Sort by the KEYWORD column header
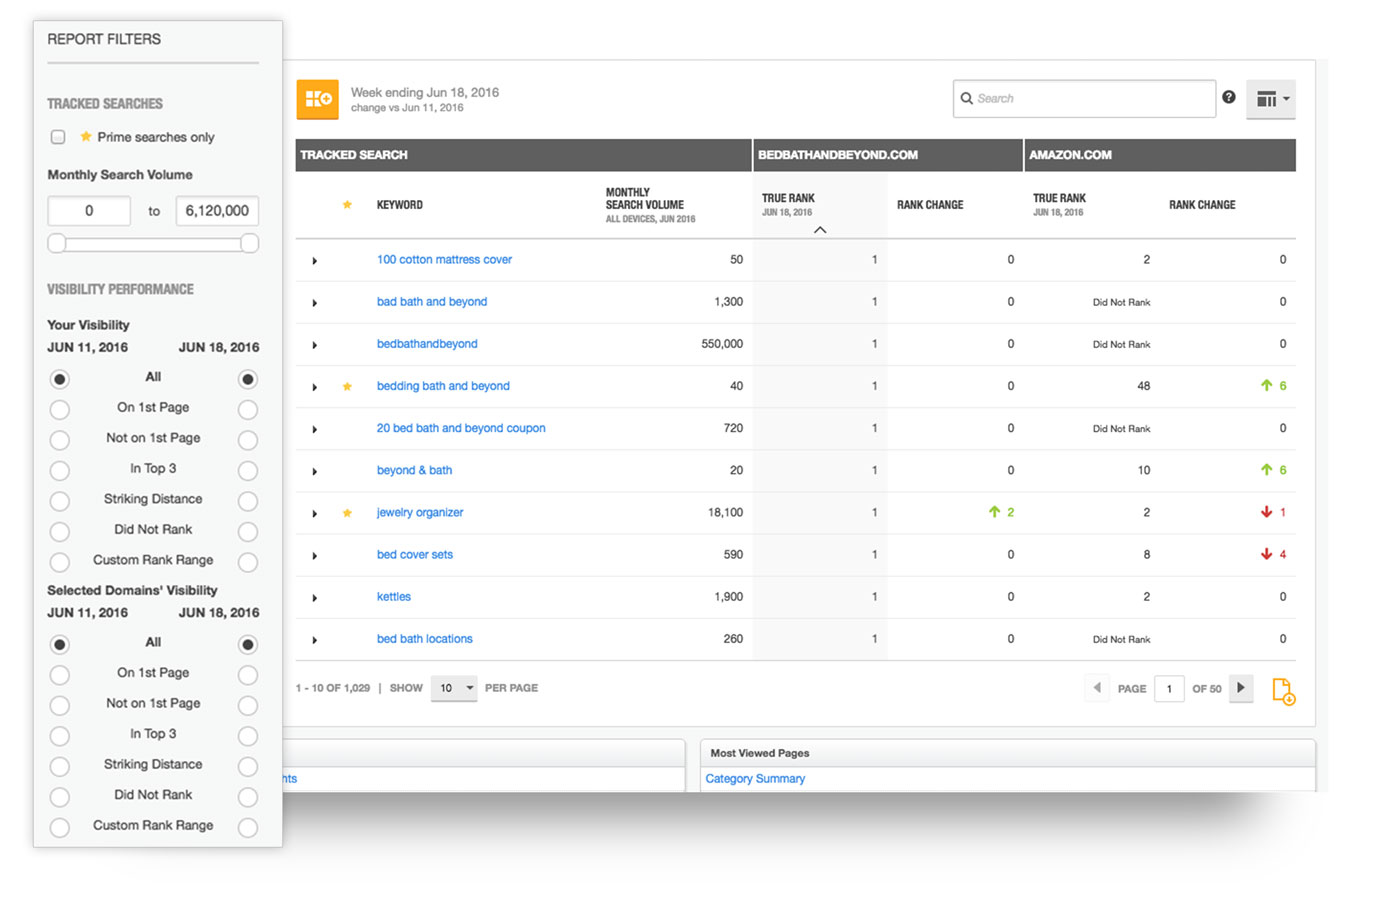The image size is (1400, 913). 400,205
